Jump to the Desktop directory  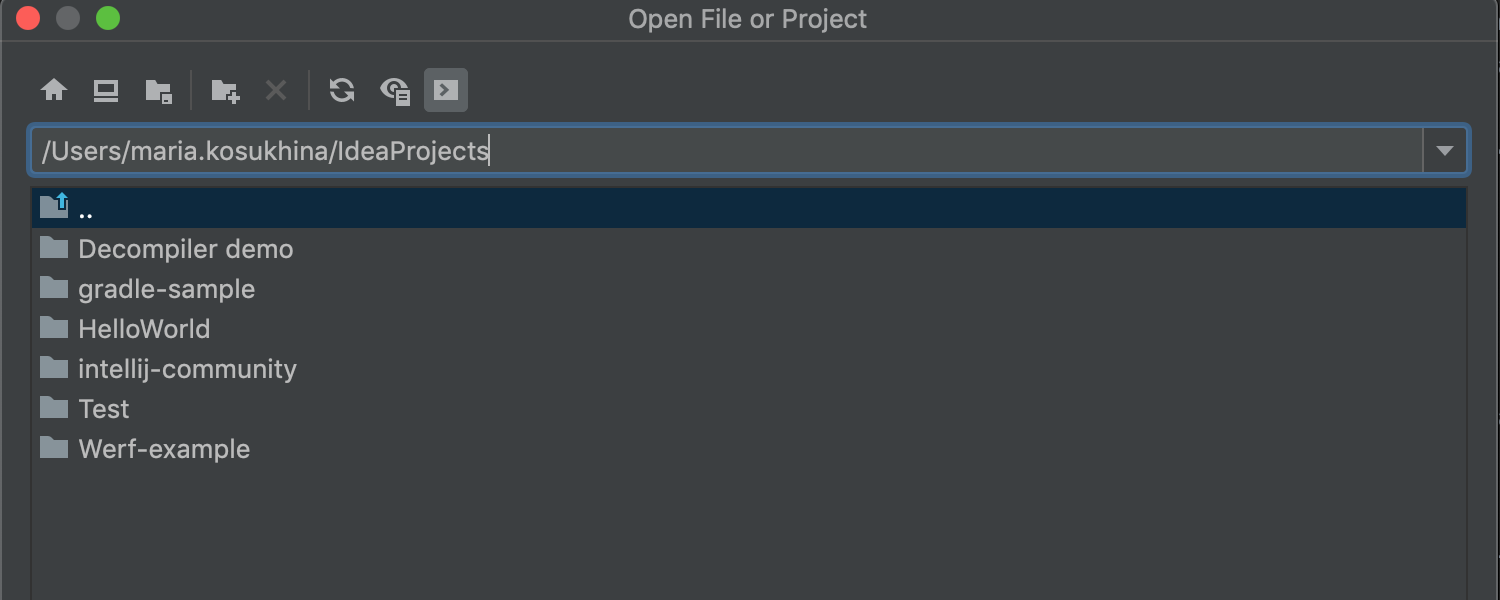click(x=106, y=91)
